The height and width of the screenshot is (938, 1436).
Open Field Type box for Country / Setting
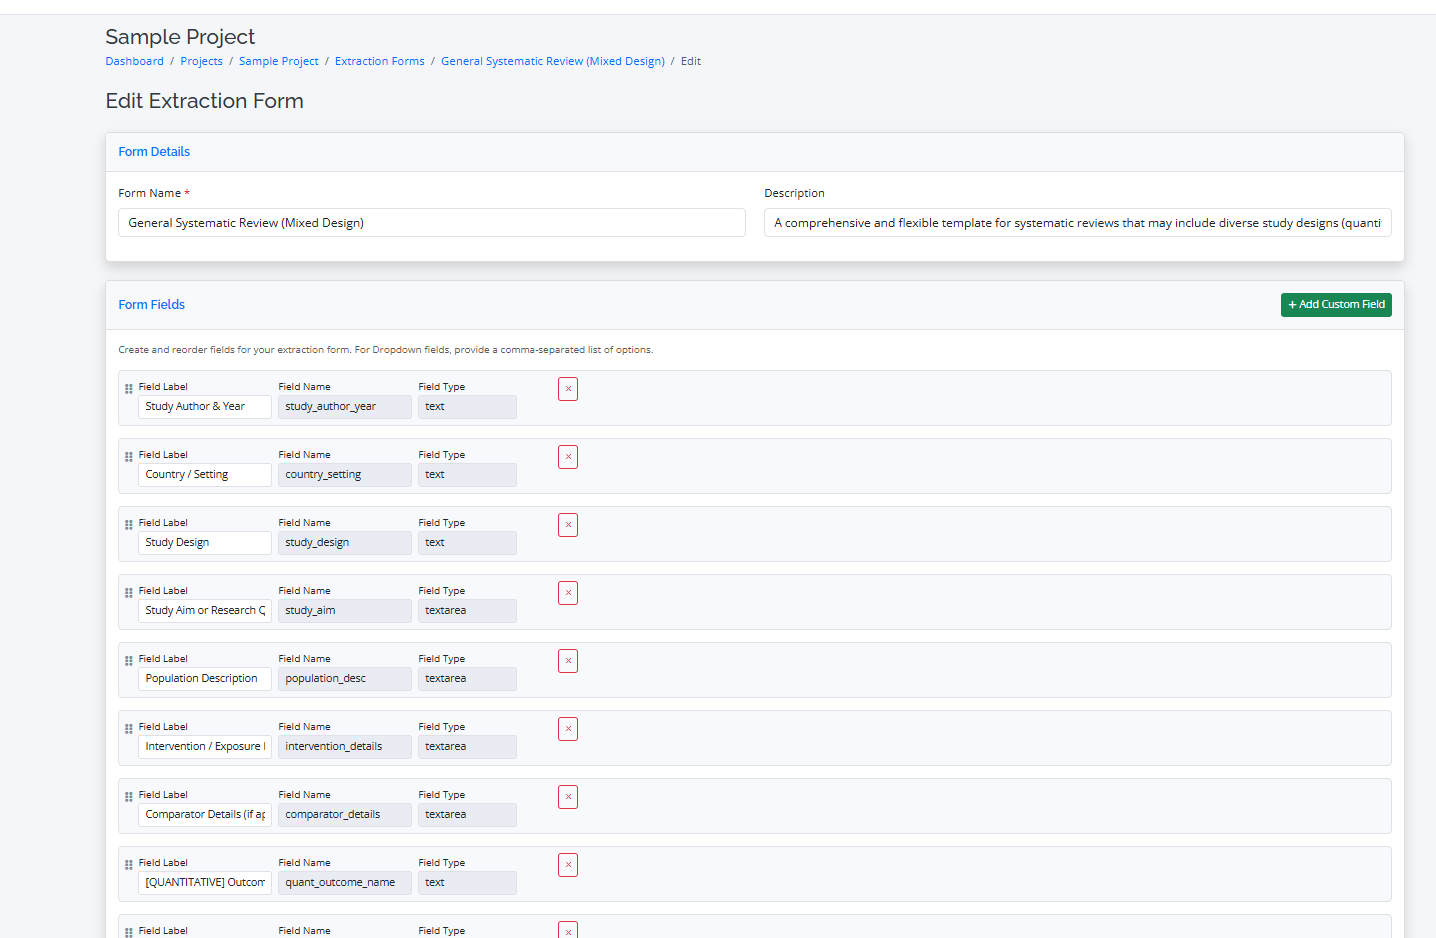point(467,475)
